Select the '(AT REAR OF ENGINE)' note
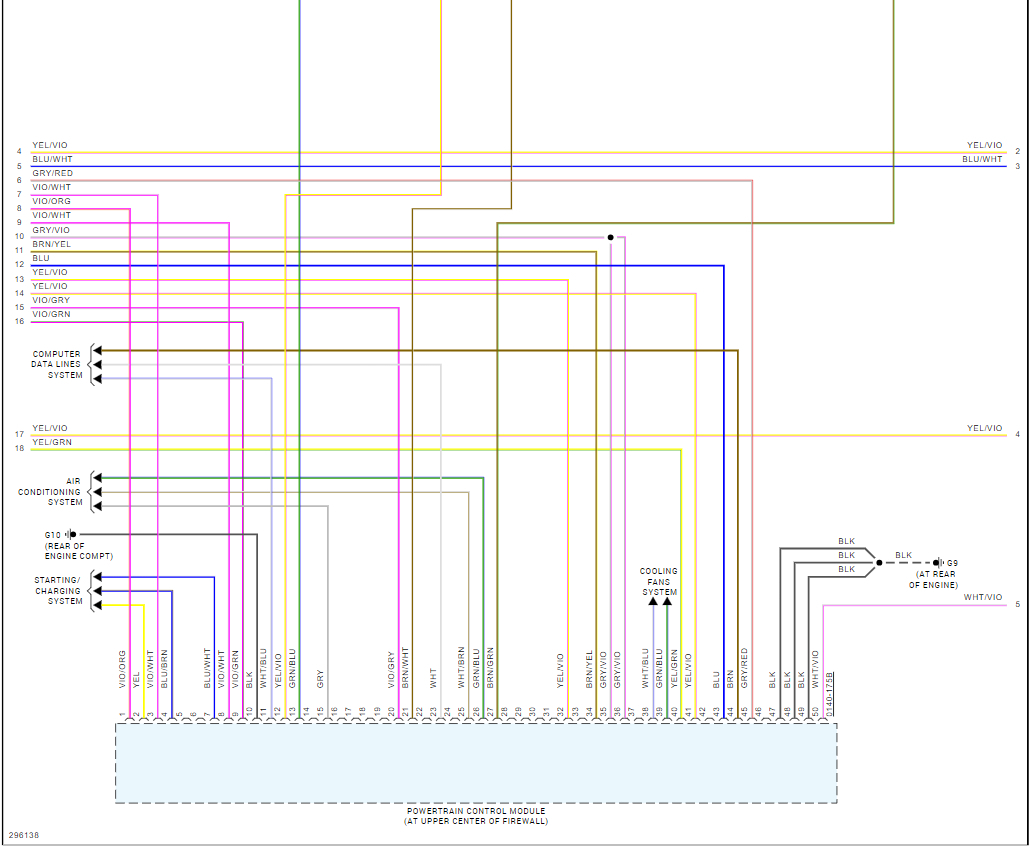This screenshot has height=849, width=1030. [x=933, y=580]
